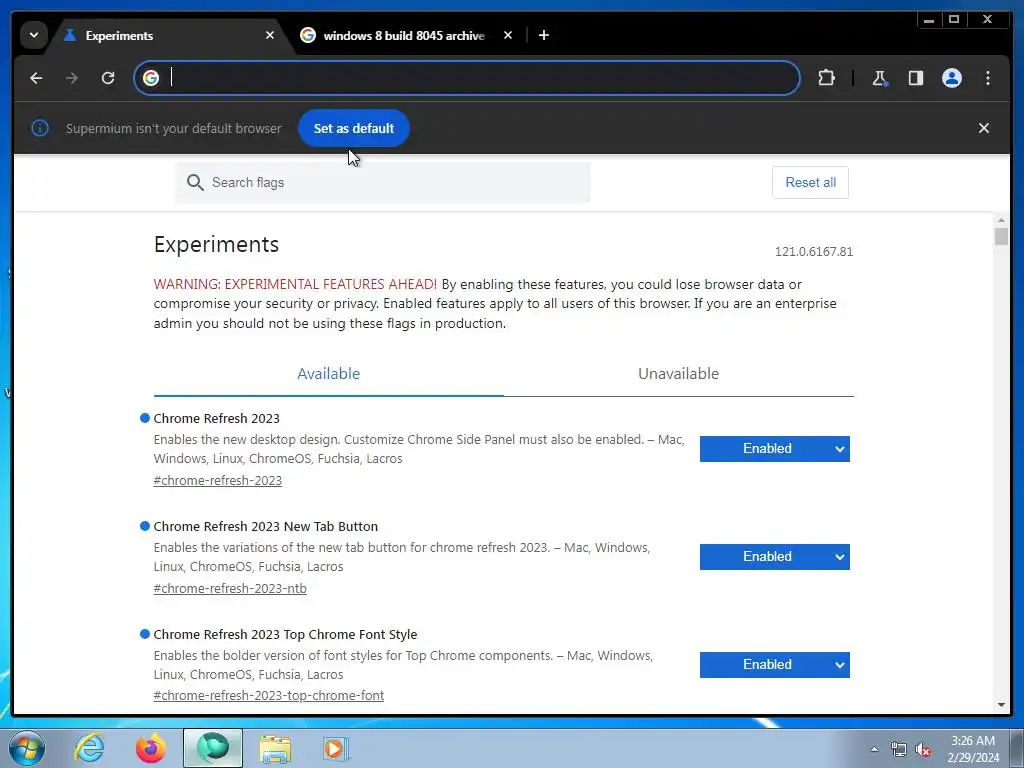Click the Supermium taskbar icon
This screenshot has width=1024, height=768.
coord(213,748)
